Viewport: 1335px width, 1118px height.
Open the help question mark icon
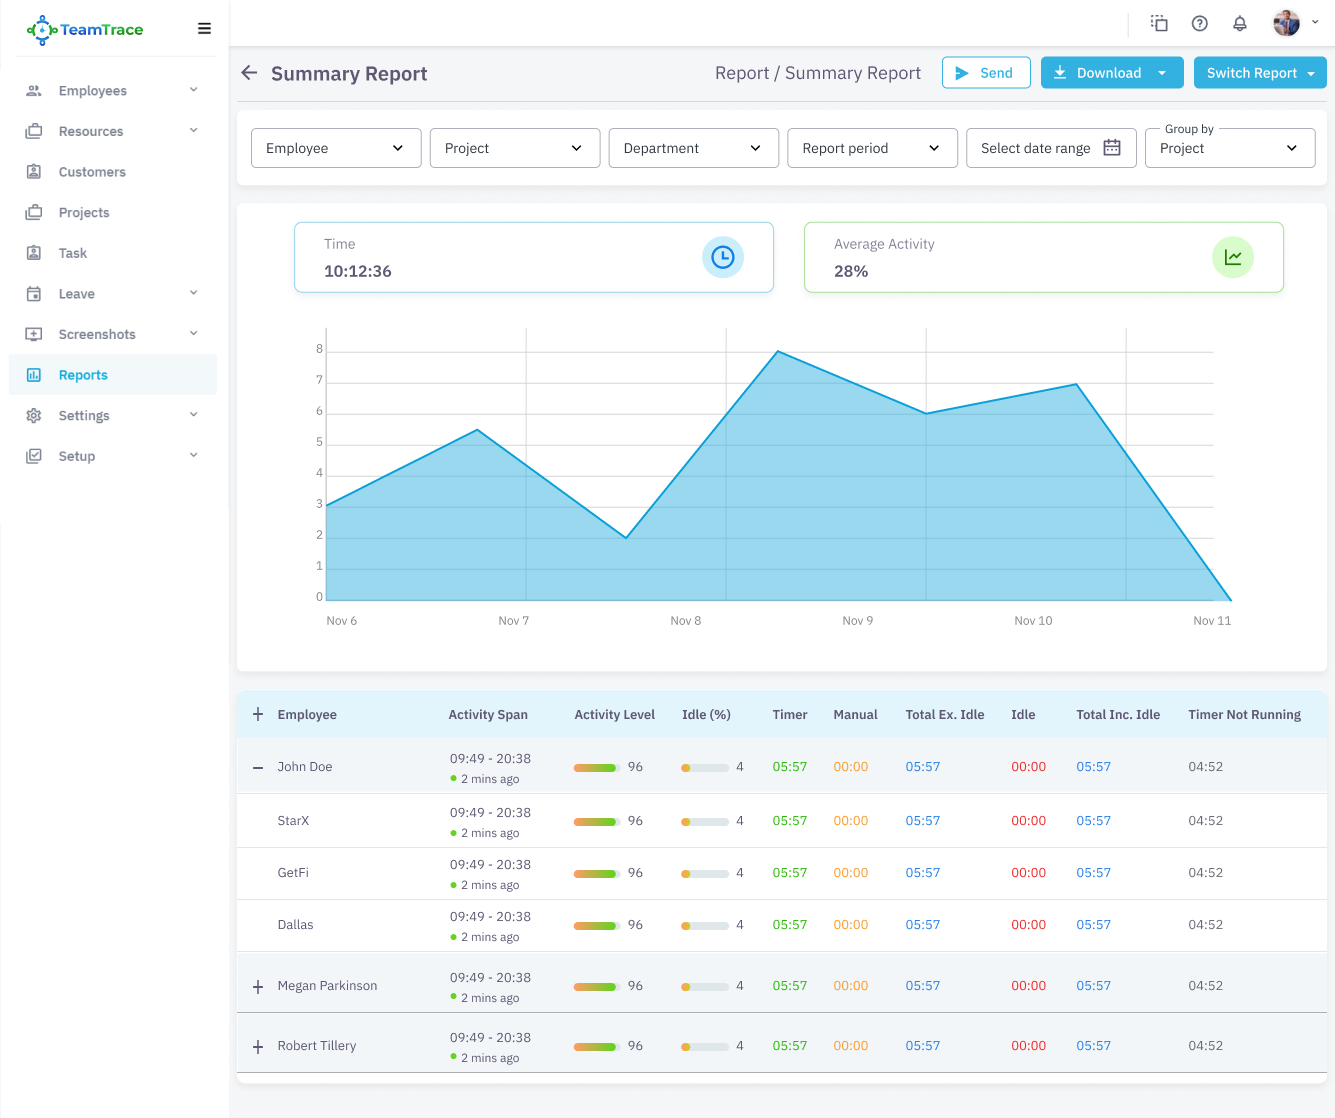click(x=1200, y=24)
